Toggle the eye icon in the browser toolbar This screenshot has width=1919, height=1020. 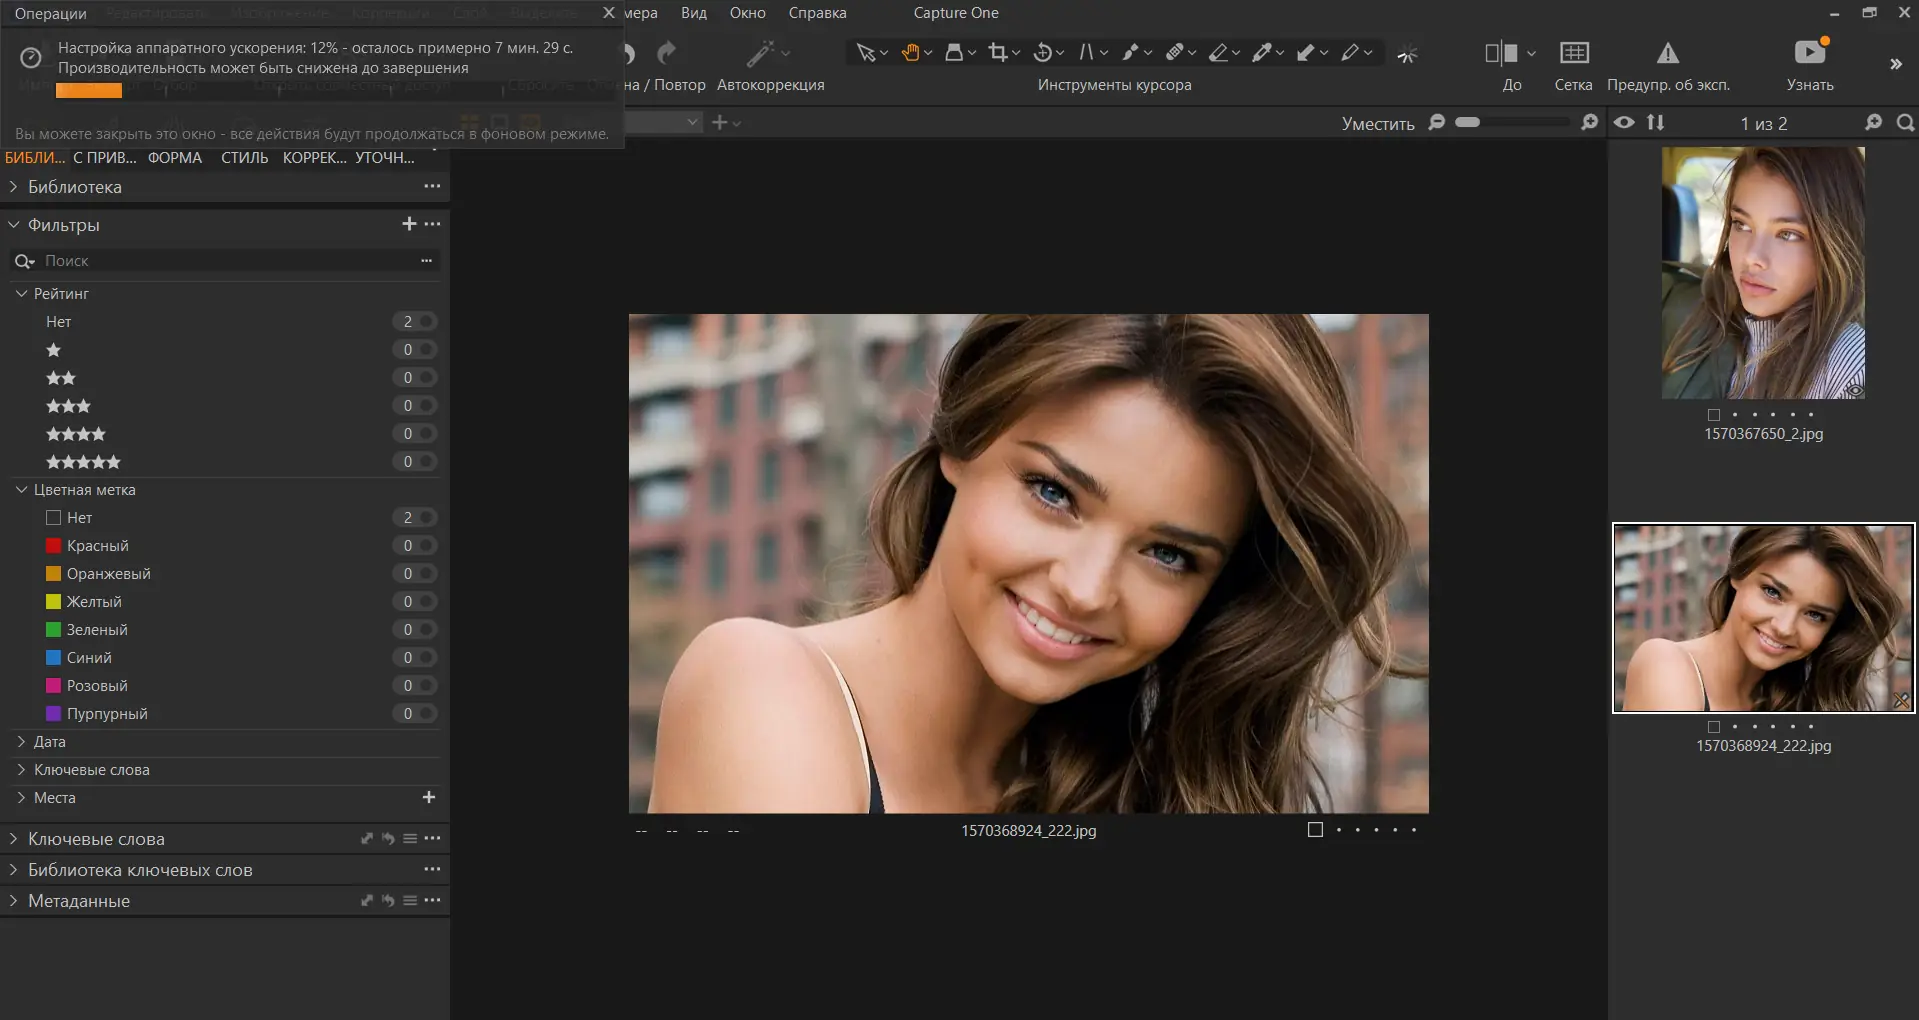1623,122
